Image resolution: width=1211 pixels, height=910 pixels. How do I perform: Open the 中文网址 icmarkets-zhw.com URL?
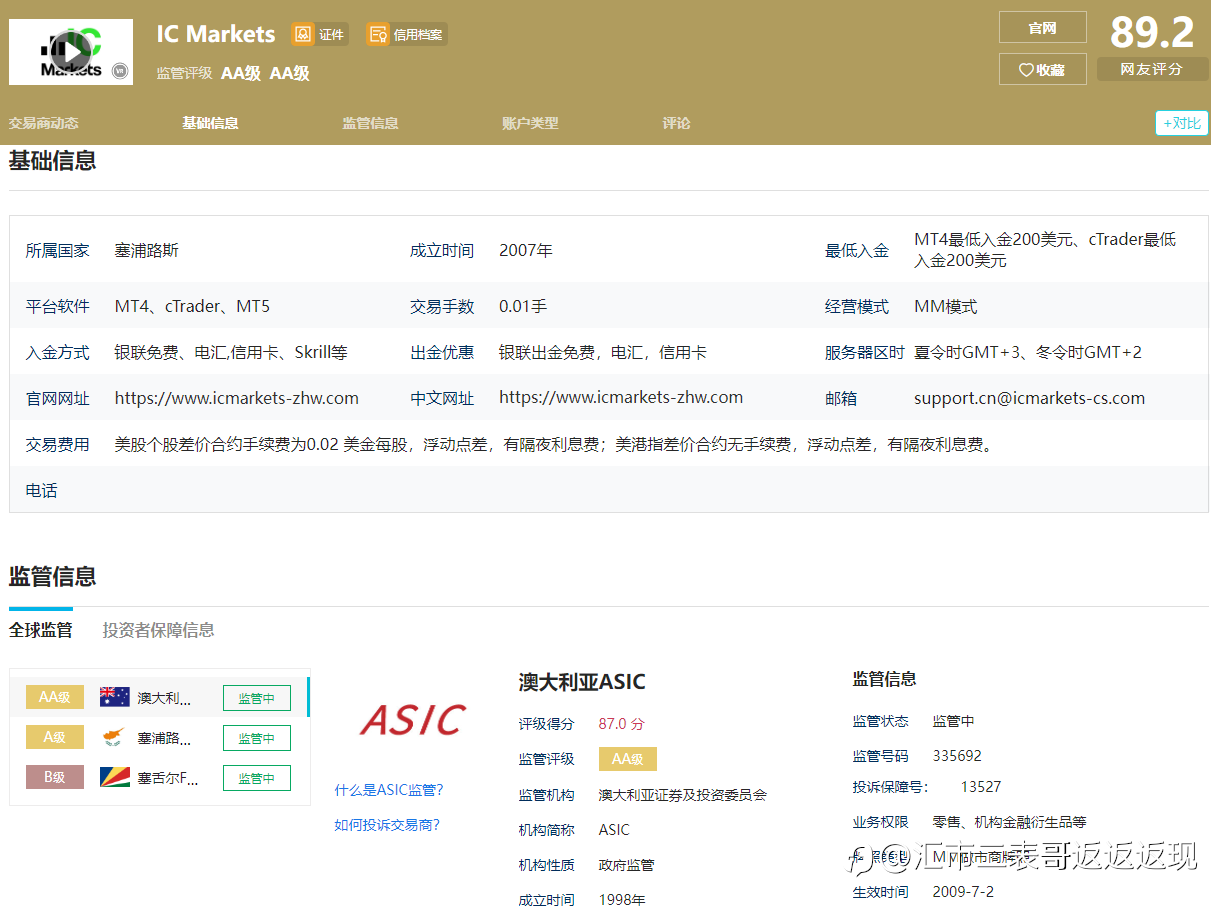[x=621, y=397]
